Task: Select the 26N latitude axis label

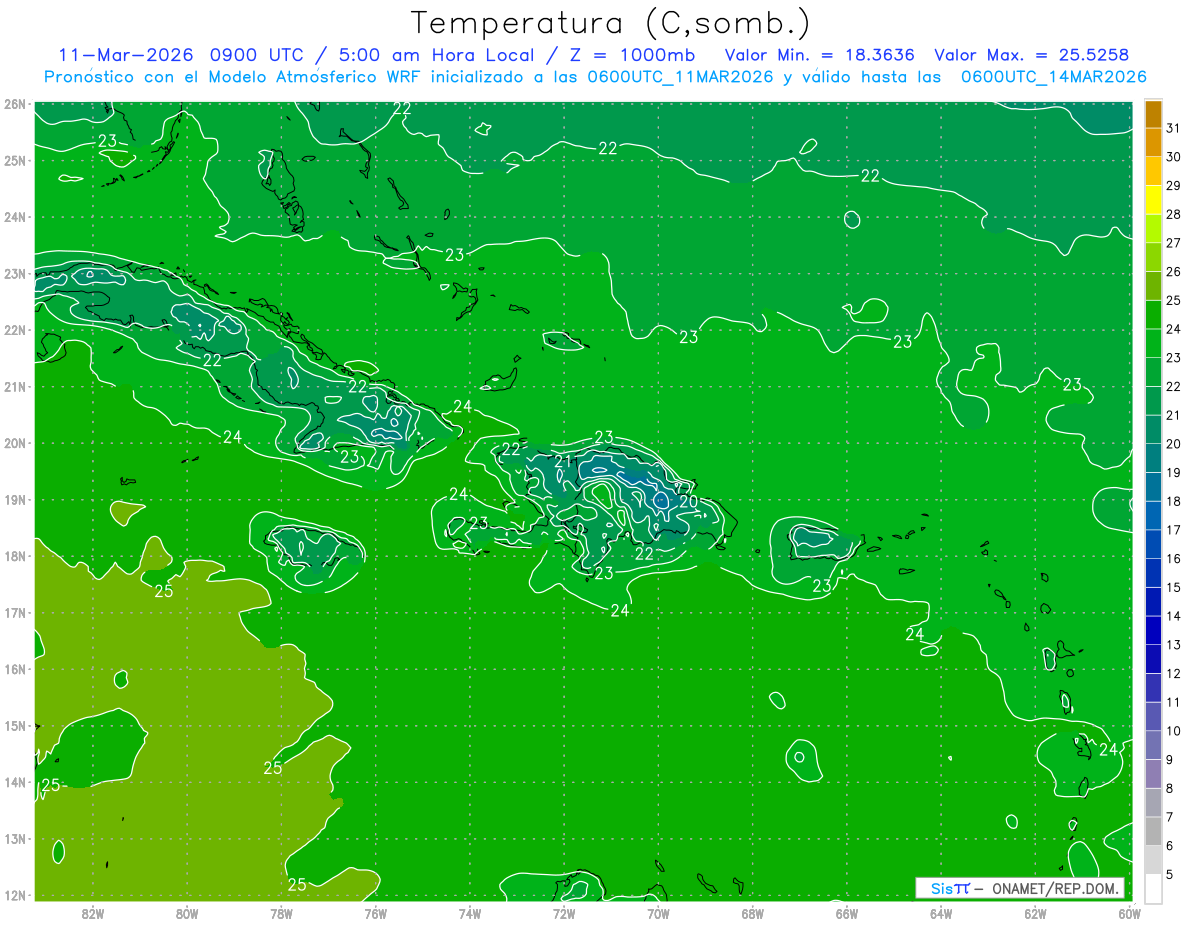Action: pos(15,104)
